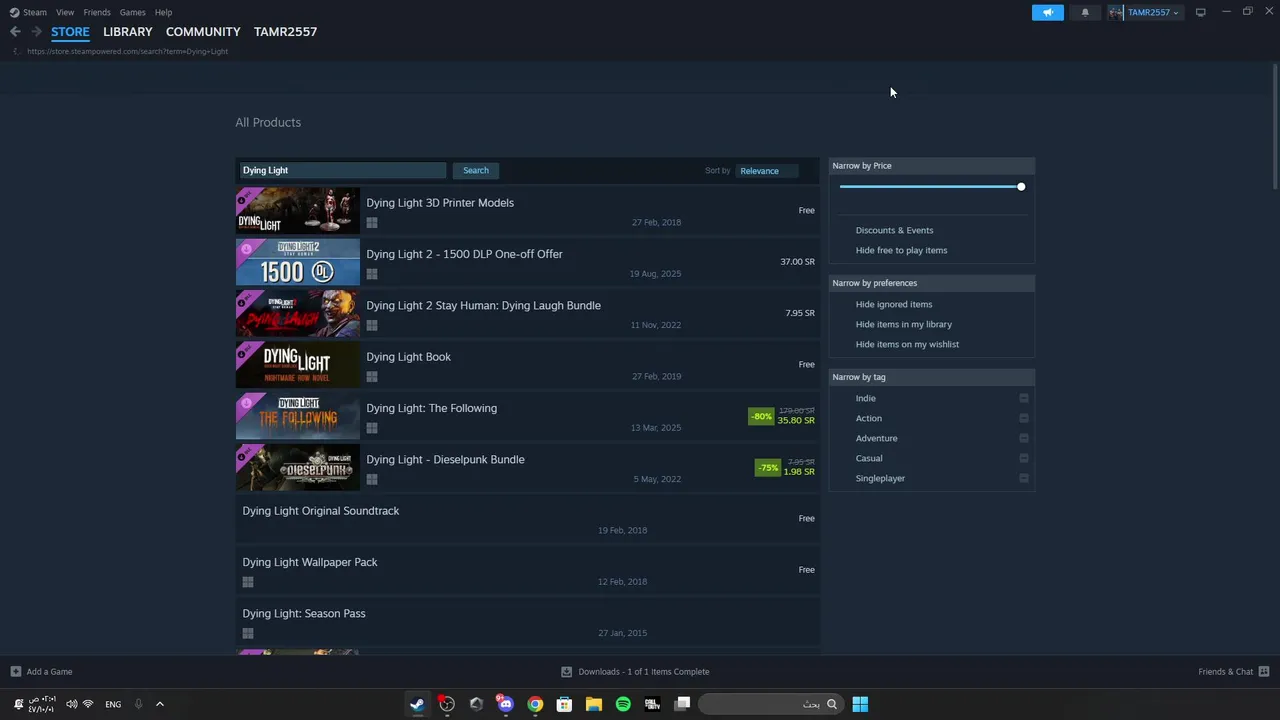Click the Downloads tray icon
This screenshot has height=720, width=1280.
566,671
